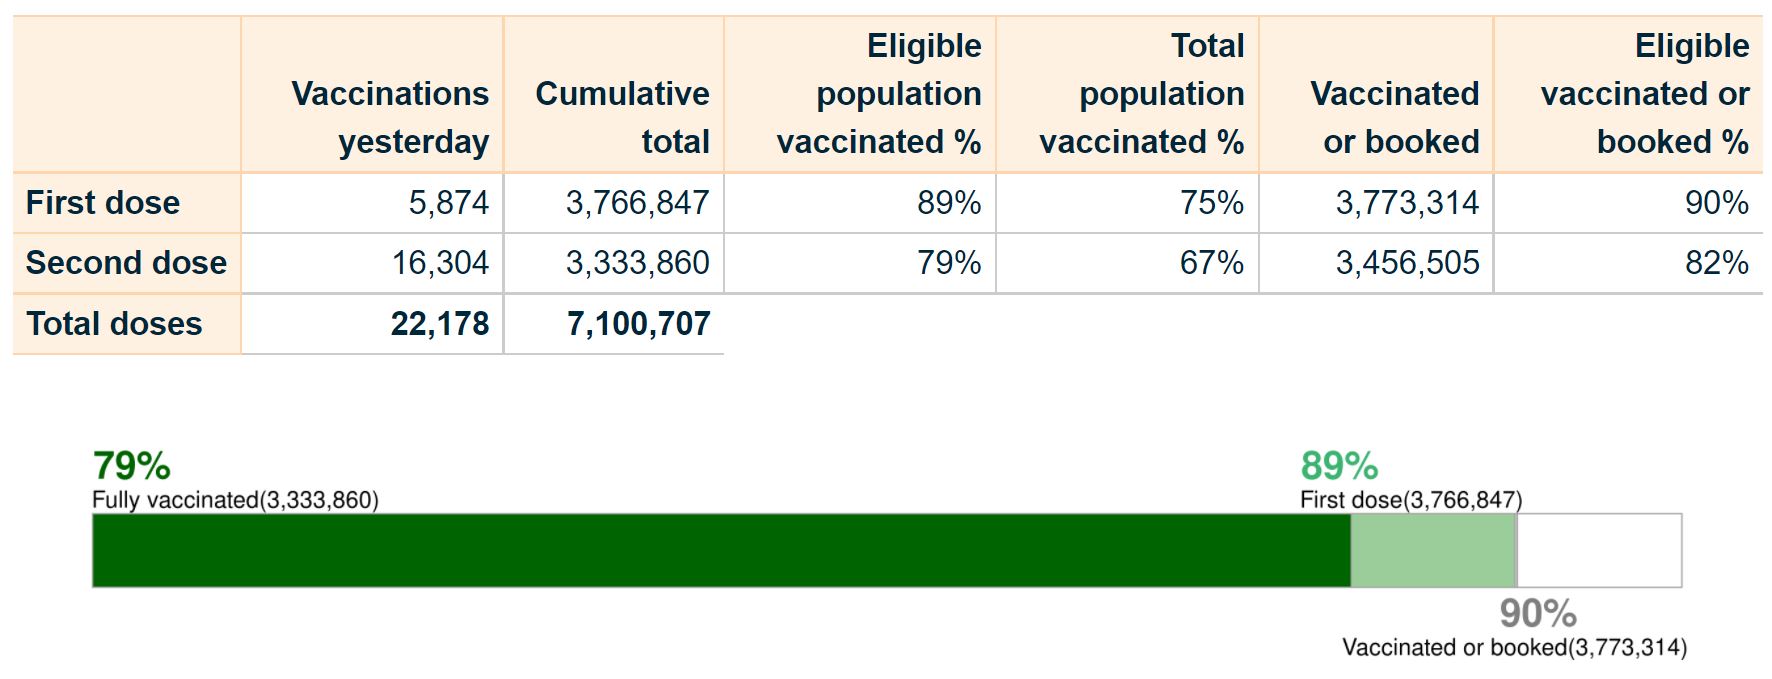Select the Eligible vaccinated or booked % header
This screenshot has width=1772, height=679.
click(x=1644, y=94)
